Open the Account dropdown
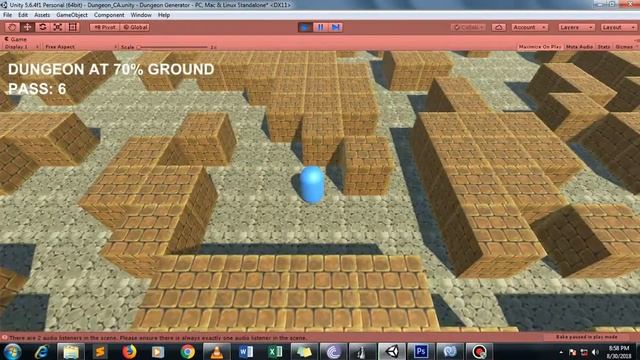 tap(529, 27)
